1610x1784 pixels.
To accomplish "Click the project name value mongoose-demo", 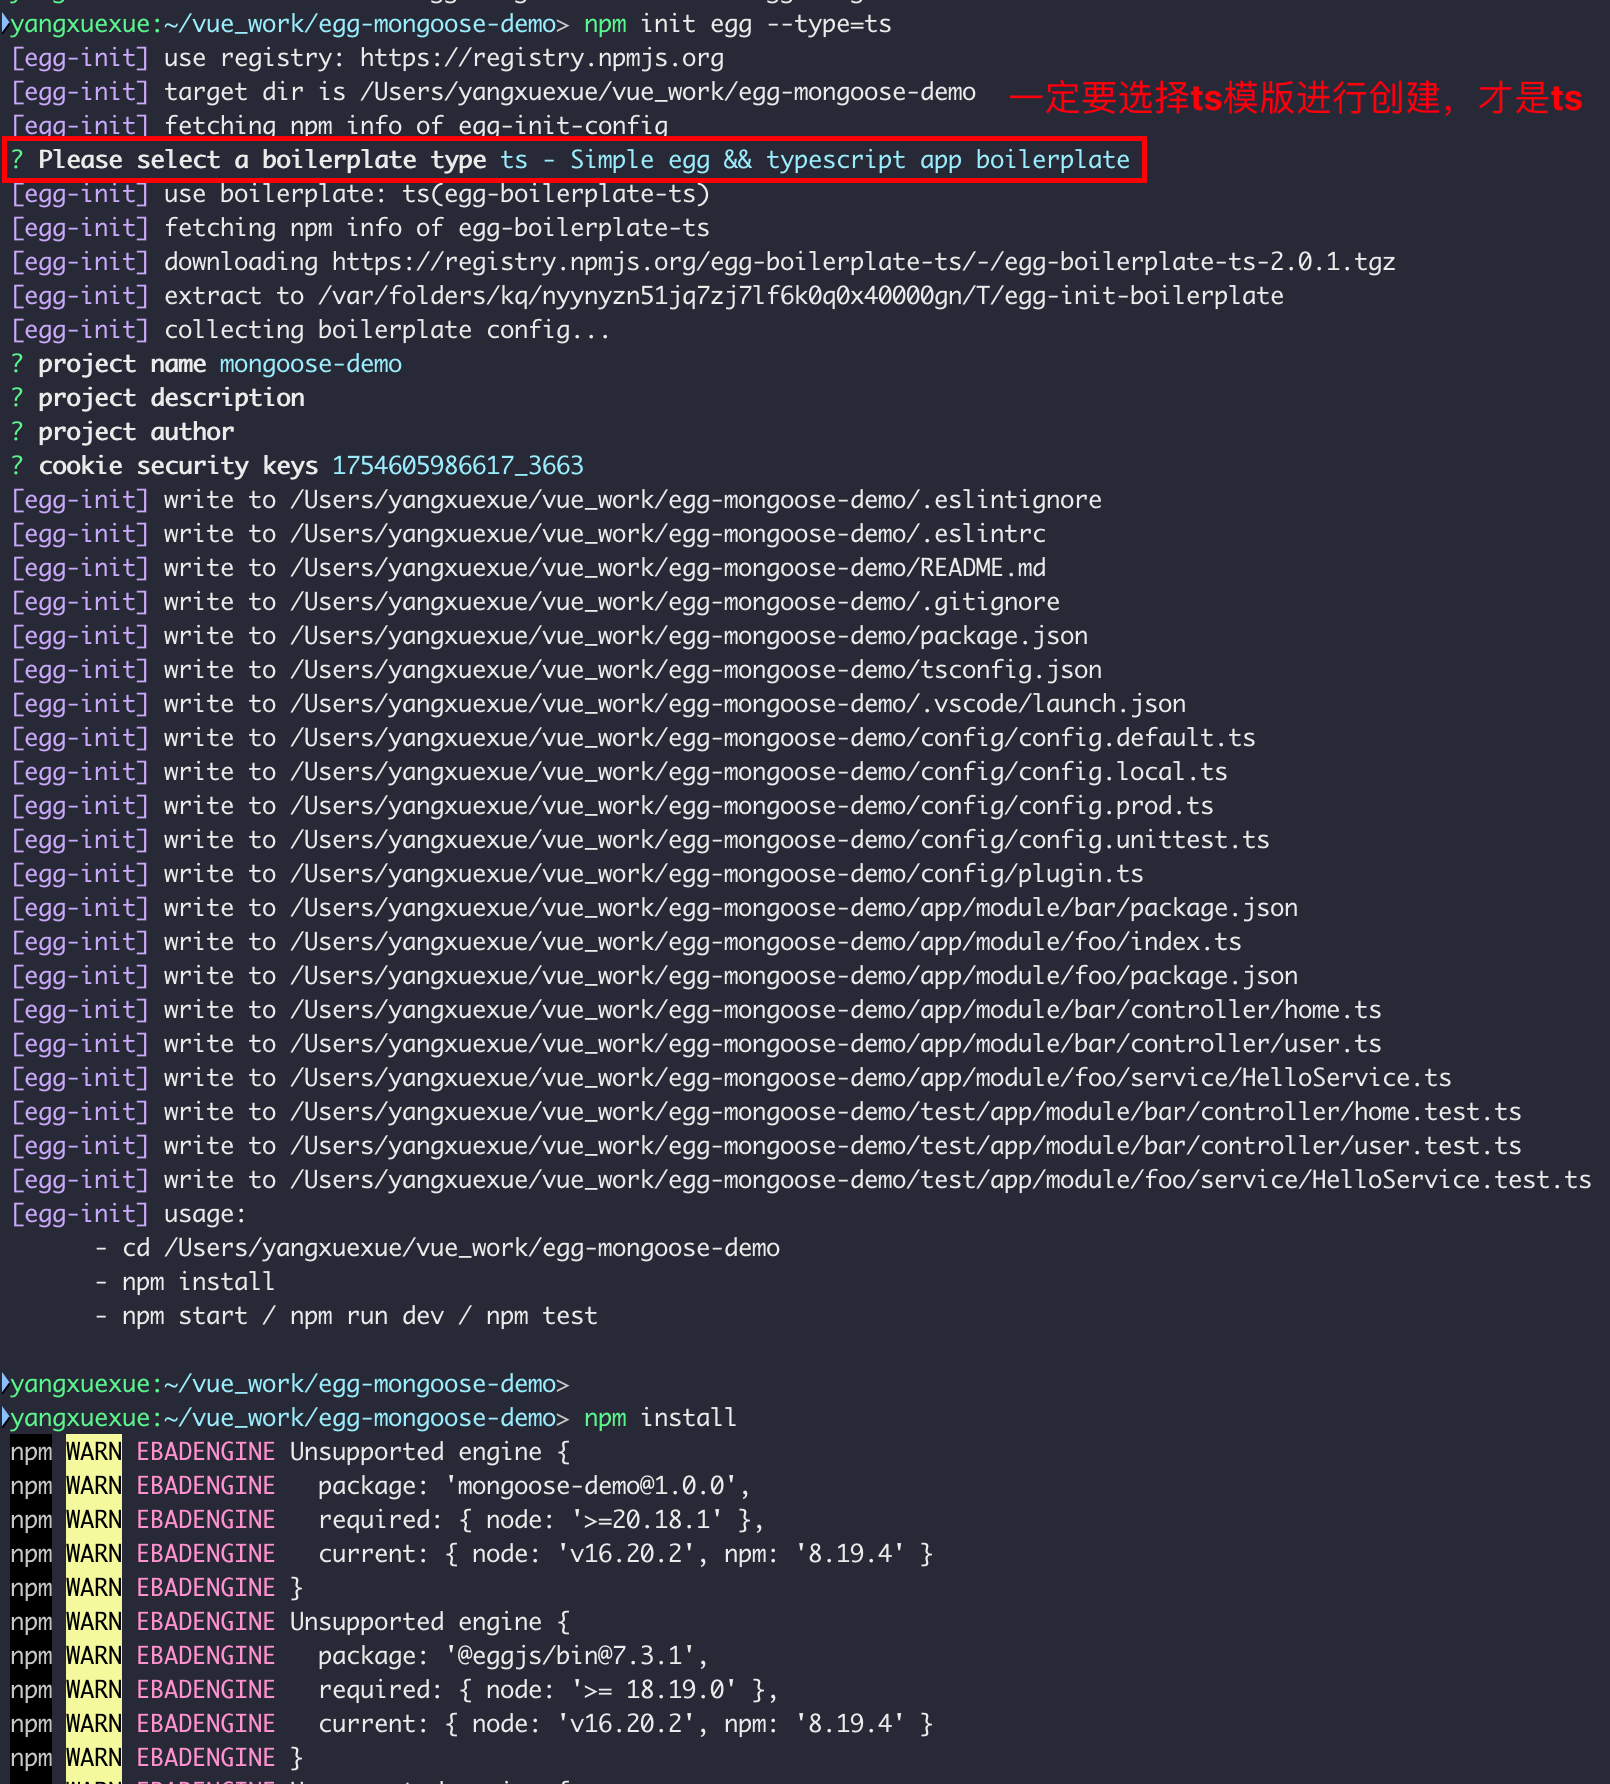I will pos(310,364).
